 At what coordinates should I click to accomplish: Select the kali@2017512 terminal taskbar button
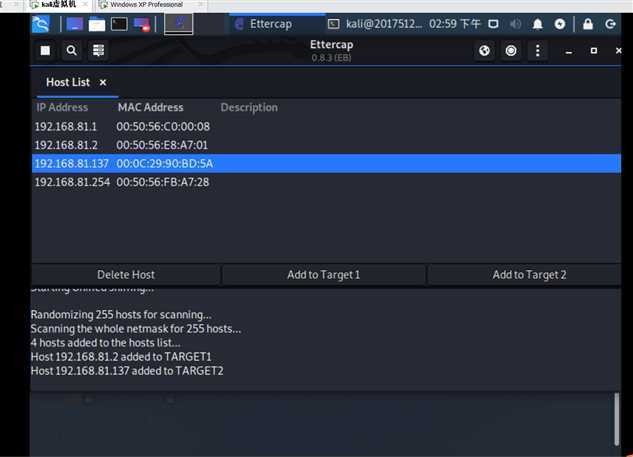click(x=375, y=24)
